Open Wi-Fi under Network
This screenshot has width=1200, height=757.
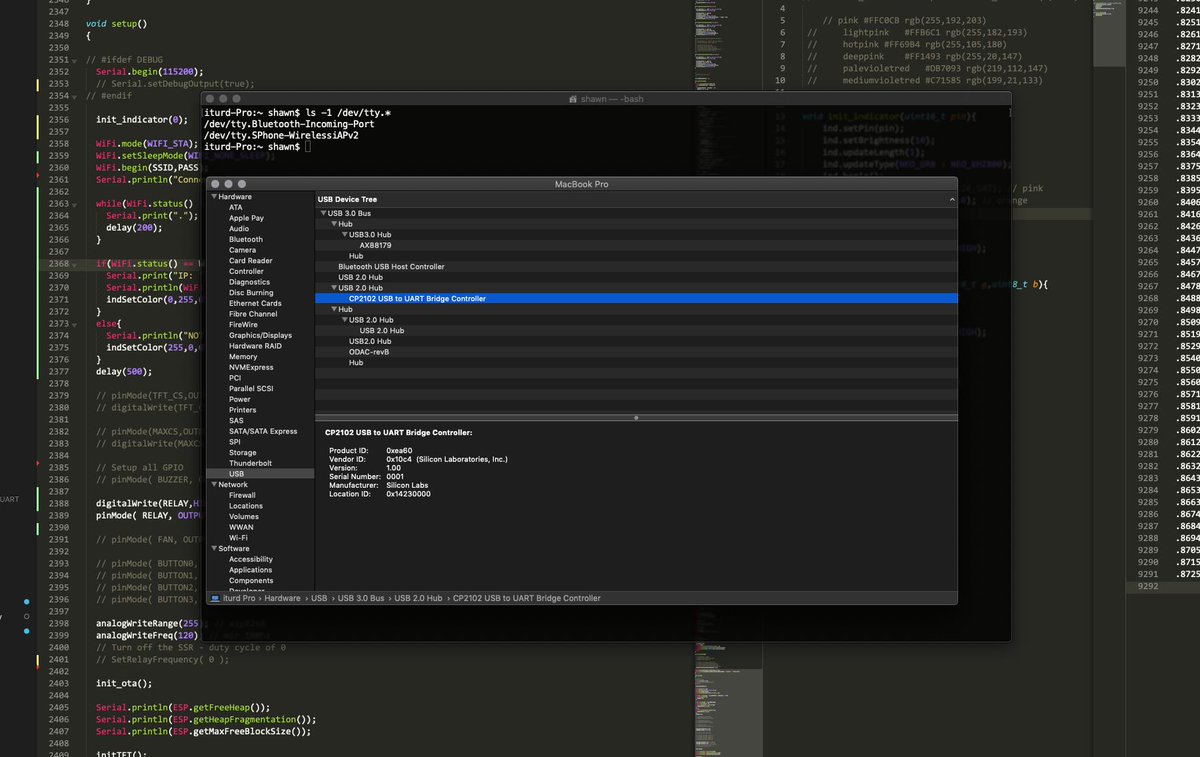click(238, 538)
